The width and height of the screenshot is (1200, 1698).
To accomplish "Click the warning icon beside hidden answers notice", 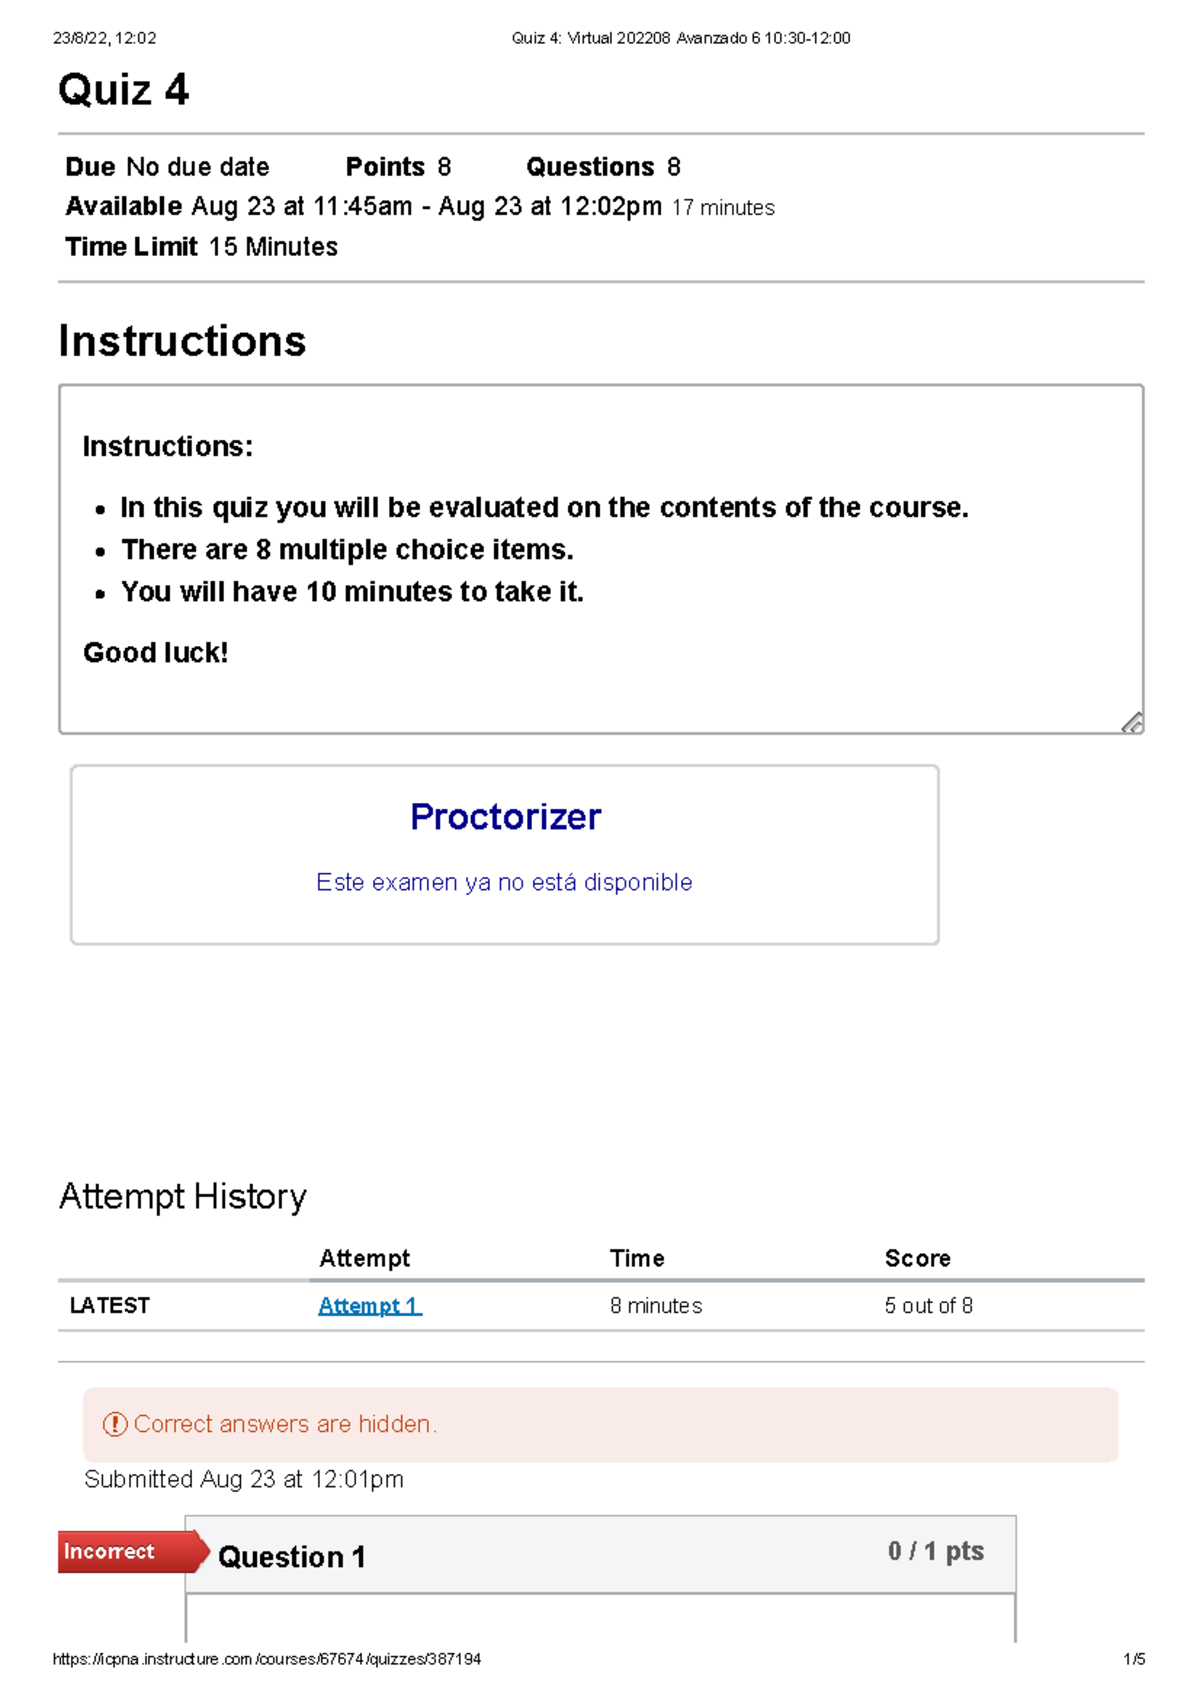I will (x=115, y=1424).
